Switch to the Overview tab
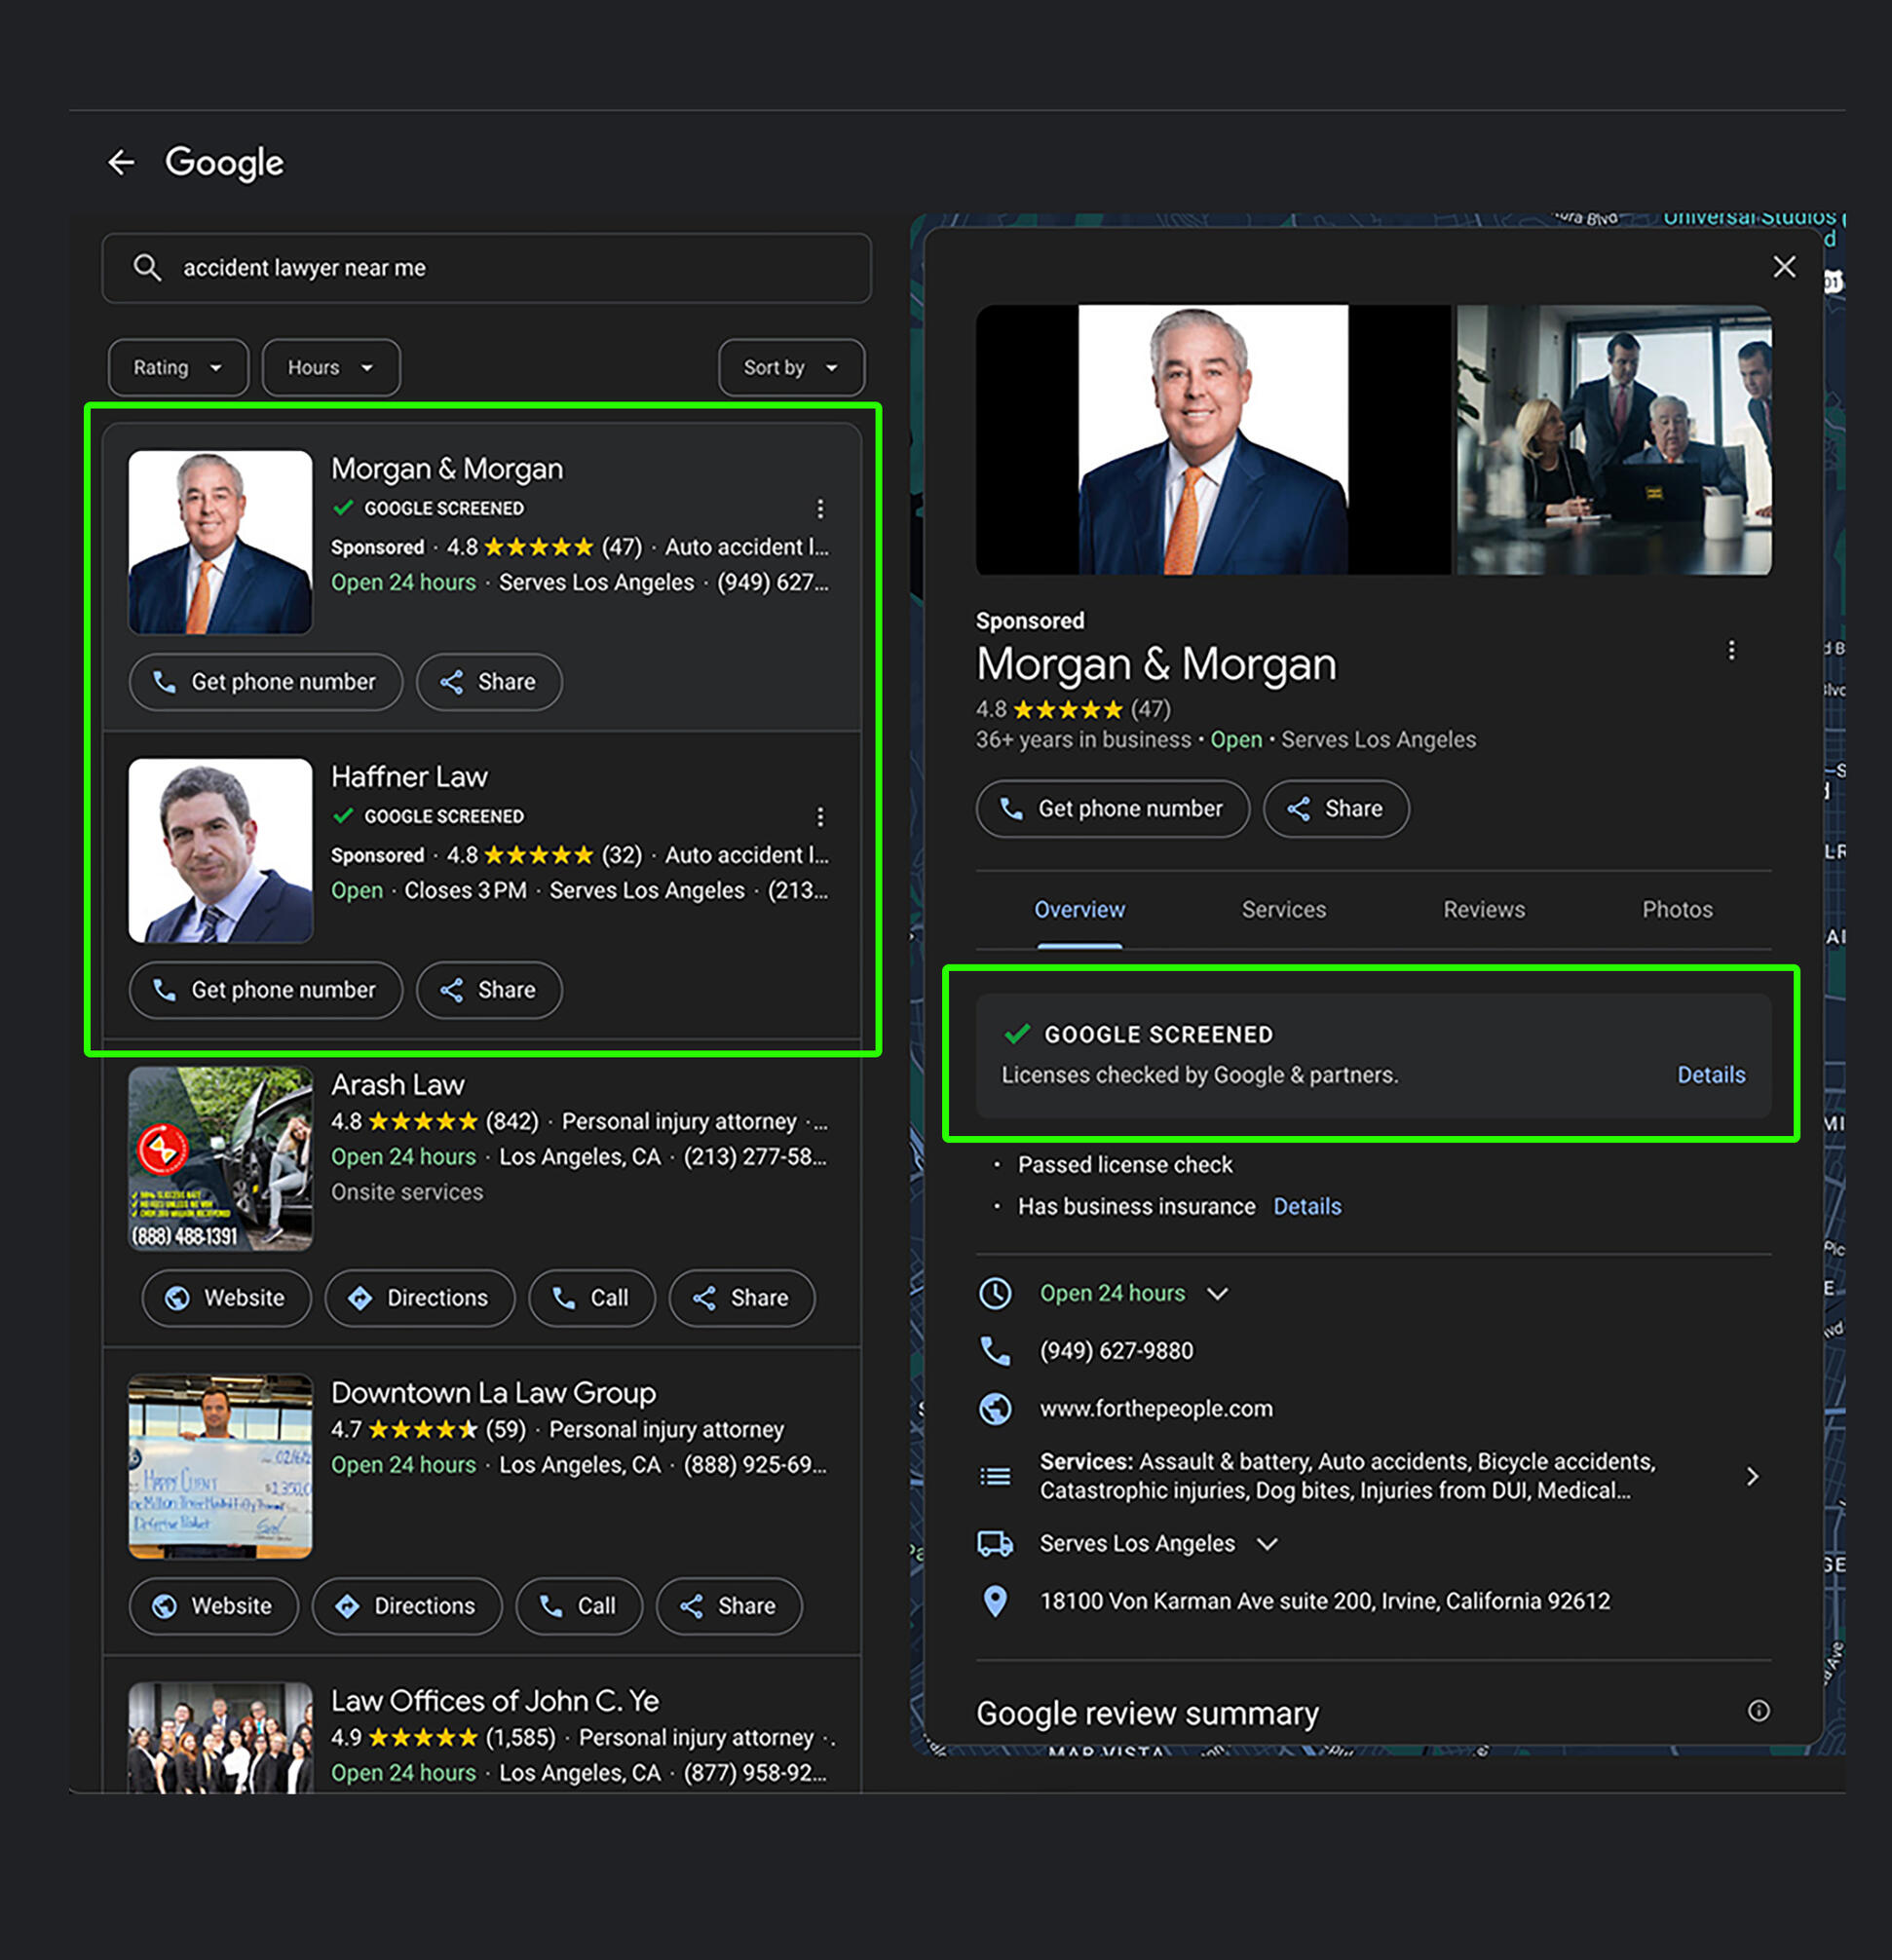 coord(1079,909)
